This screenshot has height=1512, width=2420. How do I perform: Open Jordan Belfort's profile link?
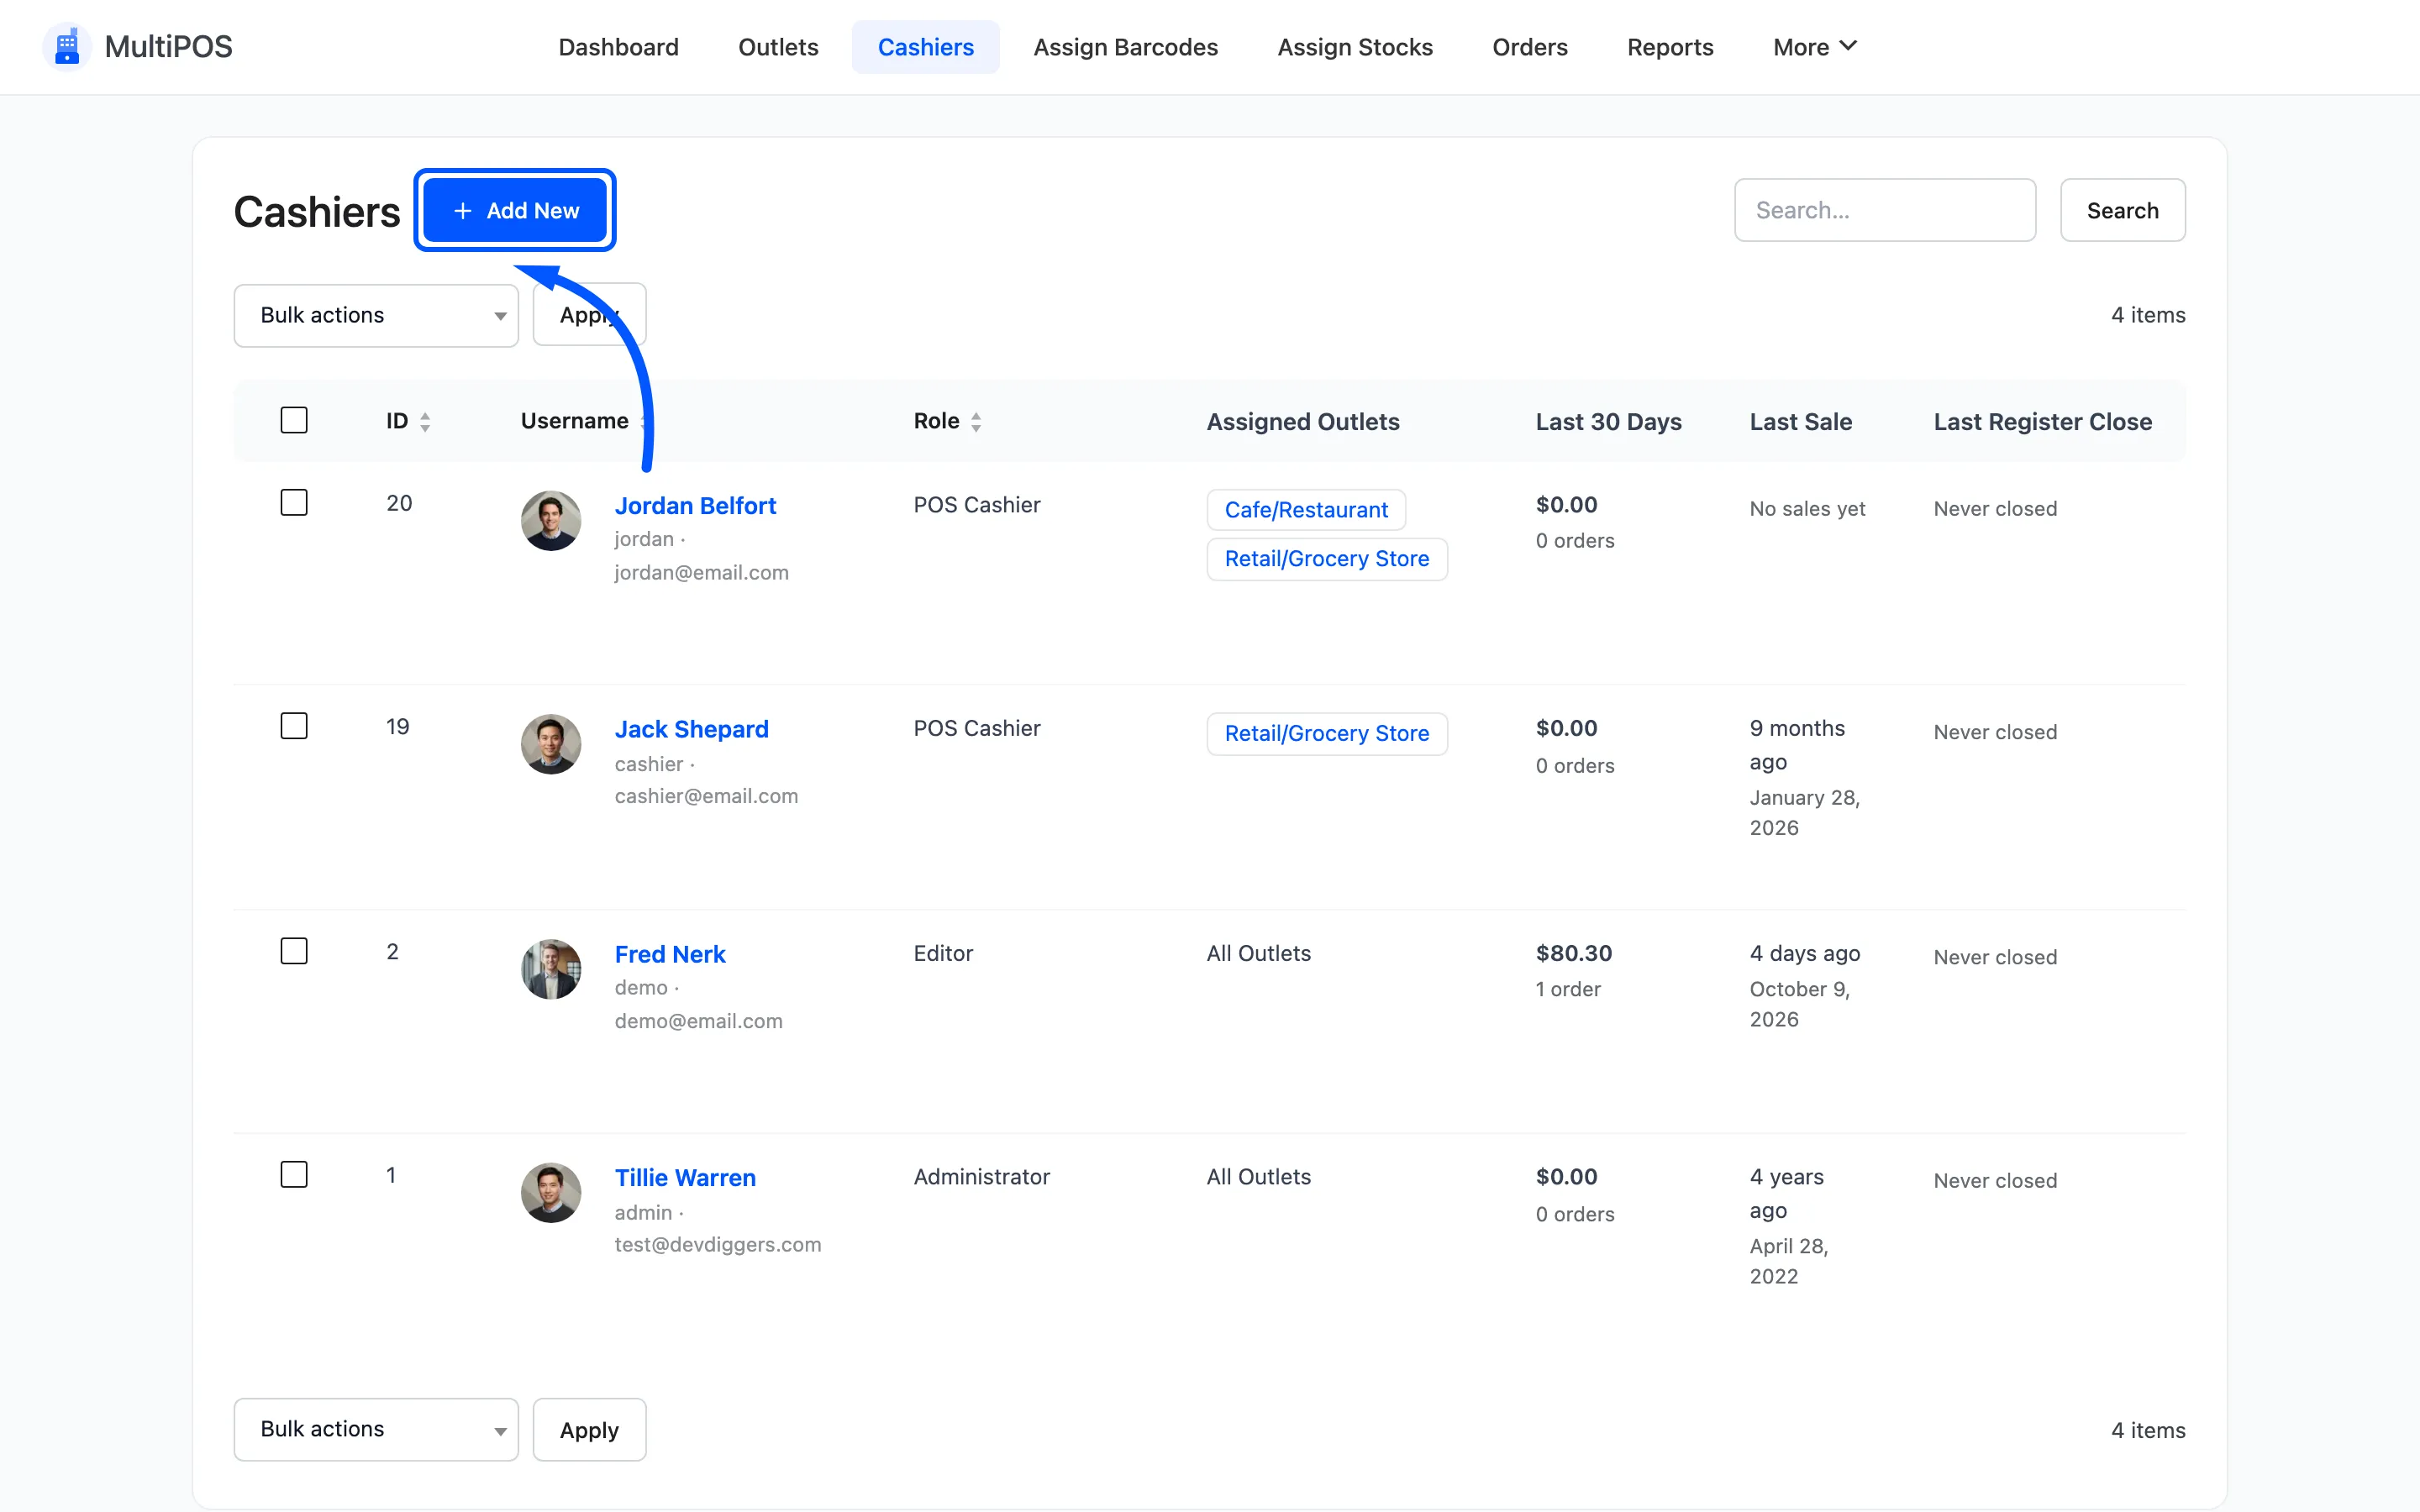(x=695, y=506)
